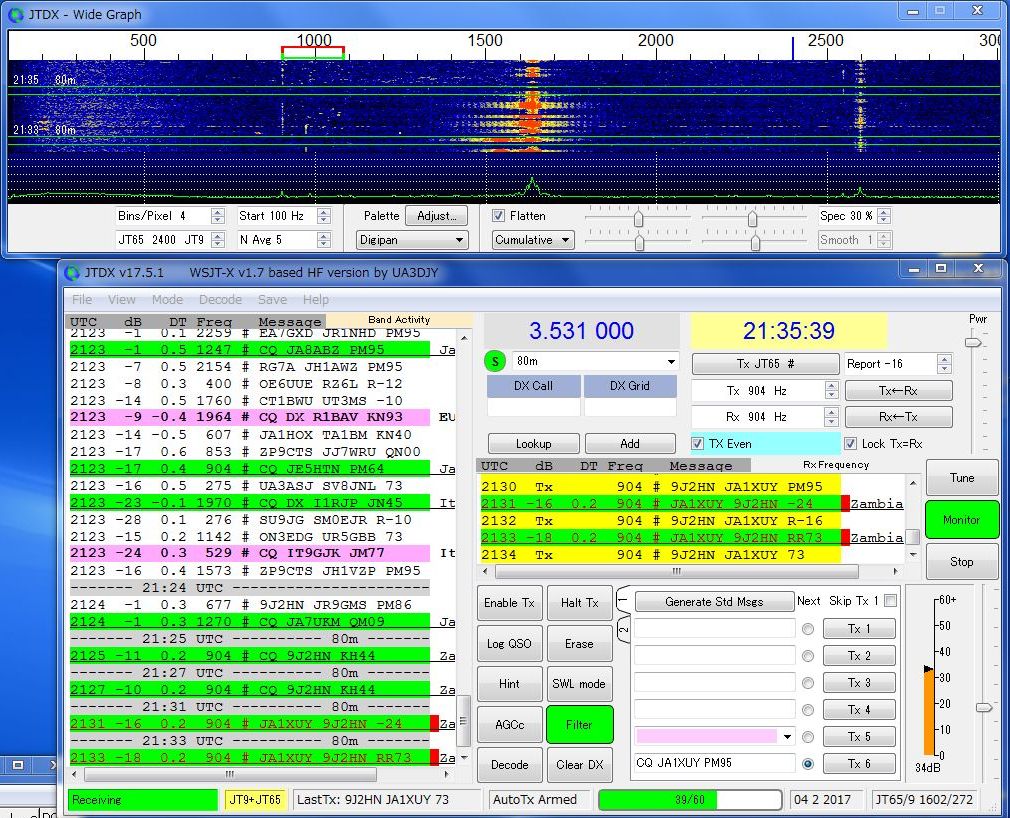Click the Pwr slider handle
This screenshot has height=818, width=1010.
click(972, 342)
